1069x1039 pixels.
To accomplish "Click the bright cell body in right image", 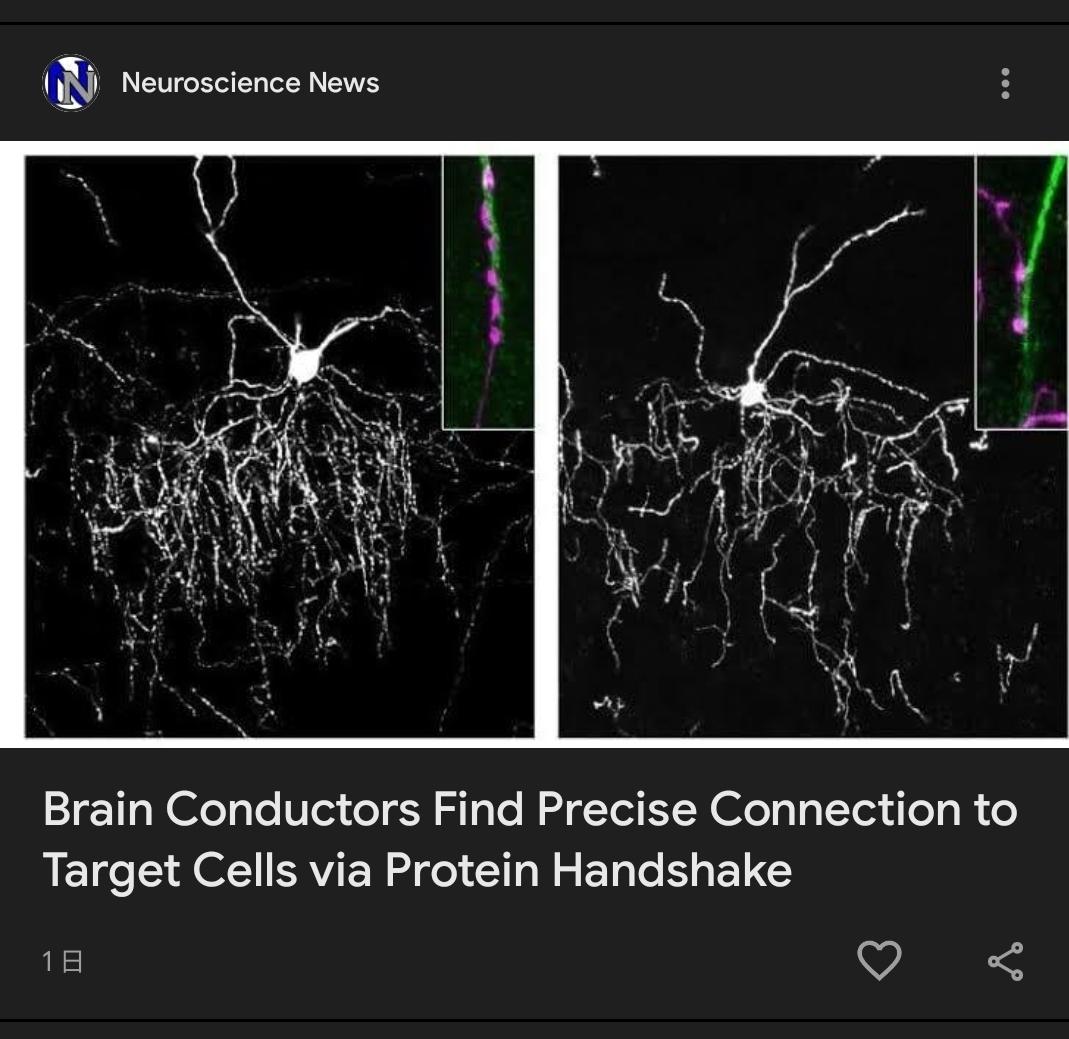I will click(752, 393).
